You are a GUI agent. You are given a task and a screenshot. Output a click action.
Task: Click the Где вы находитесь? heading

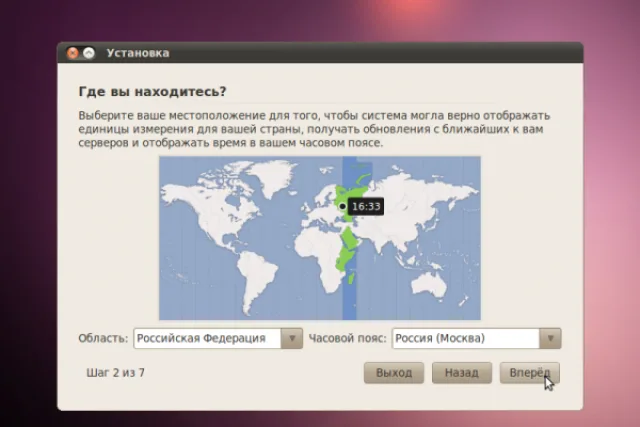pos(152,91)
